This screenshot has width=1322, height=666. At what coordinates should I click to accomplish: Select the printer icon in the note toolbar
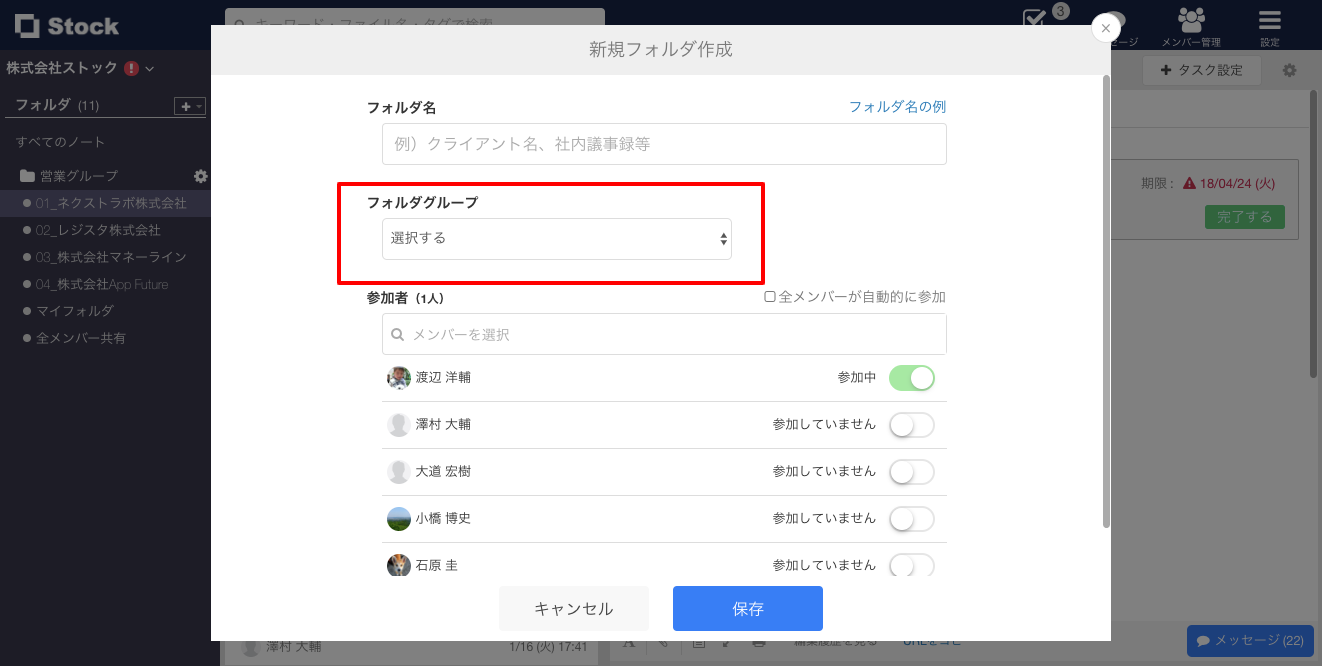[759, 644]
